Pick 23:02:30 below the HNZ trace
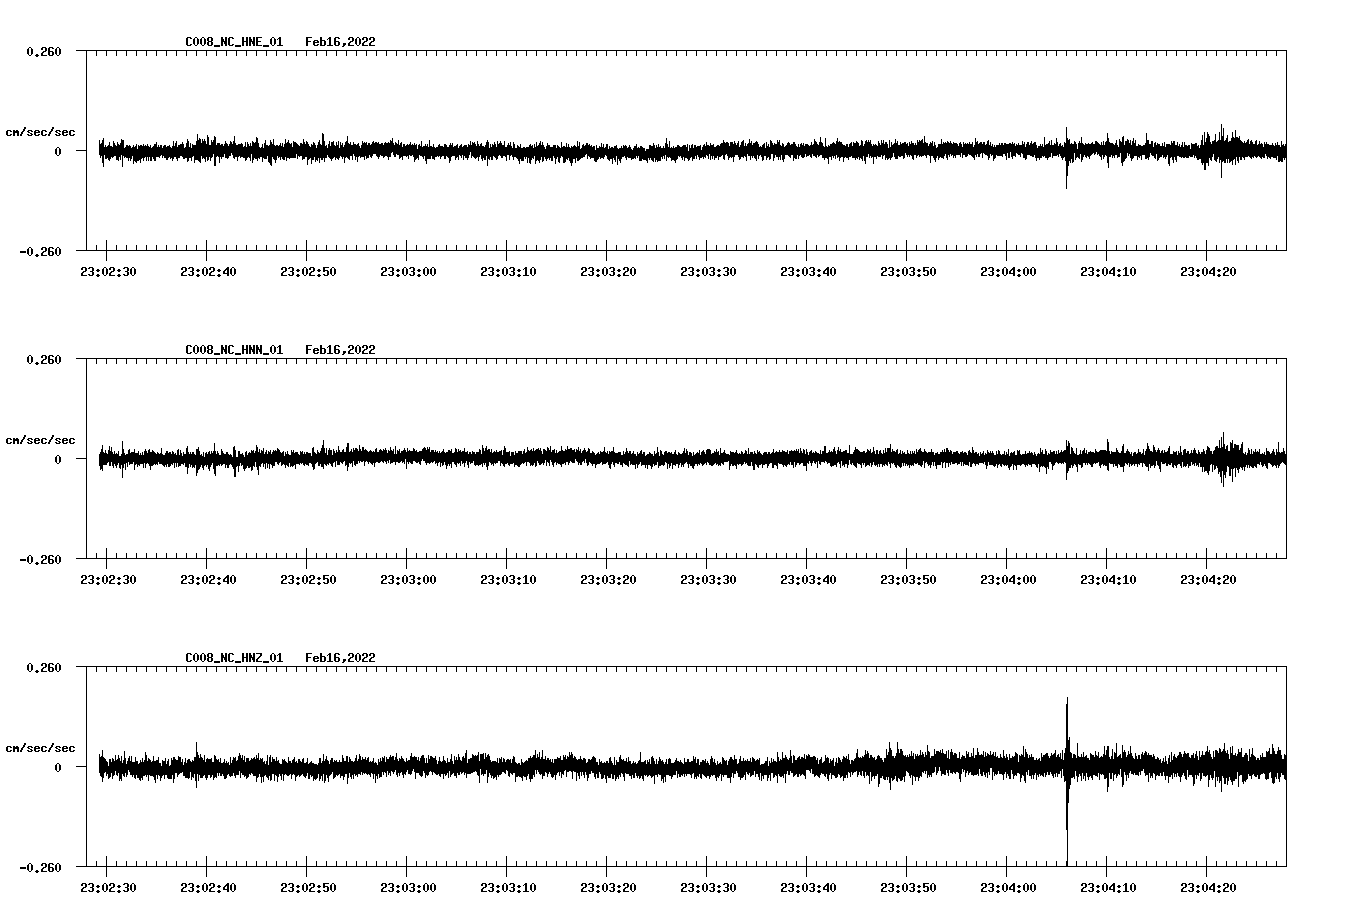This screenshot has width=1358, height=924. point(108,888)
